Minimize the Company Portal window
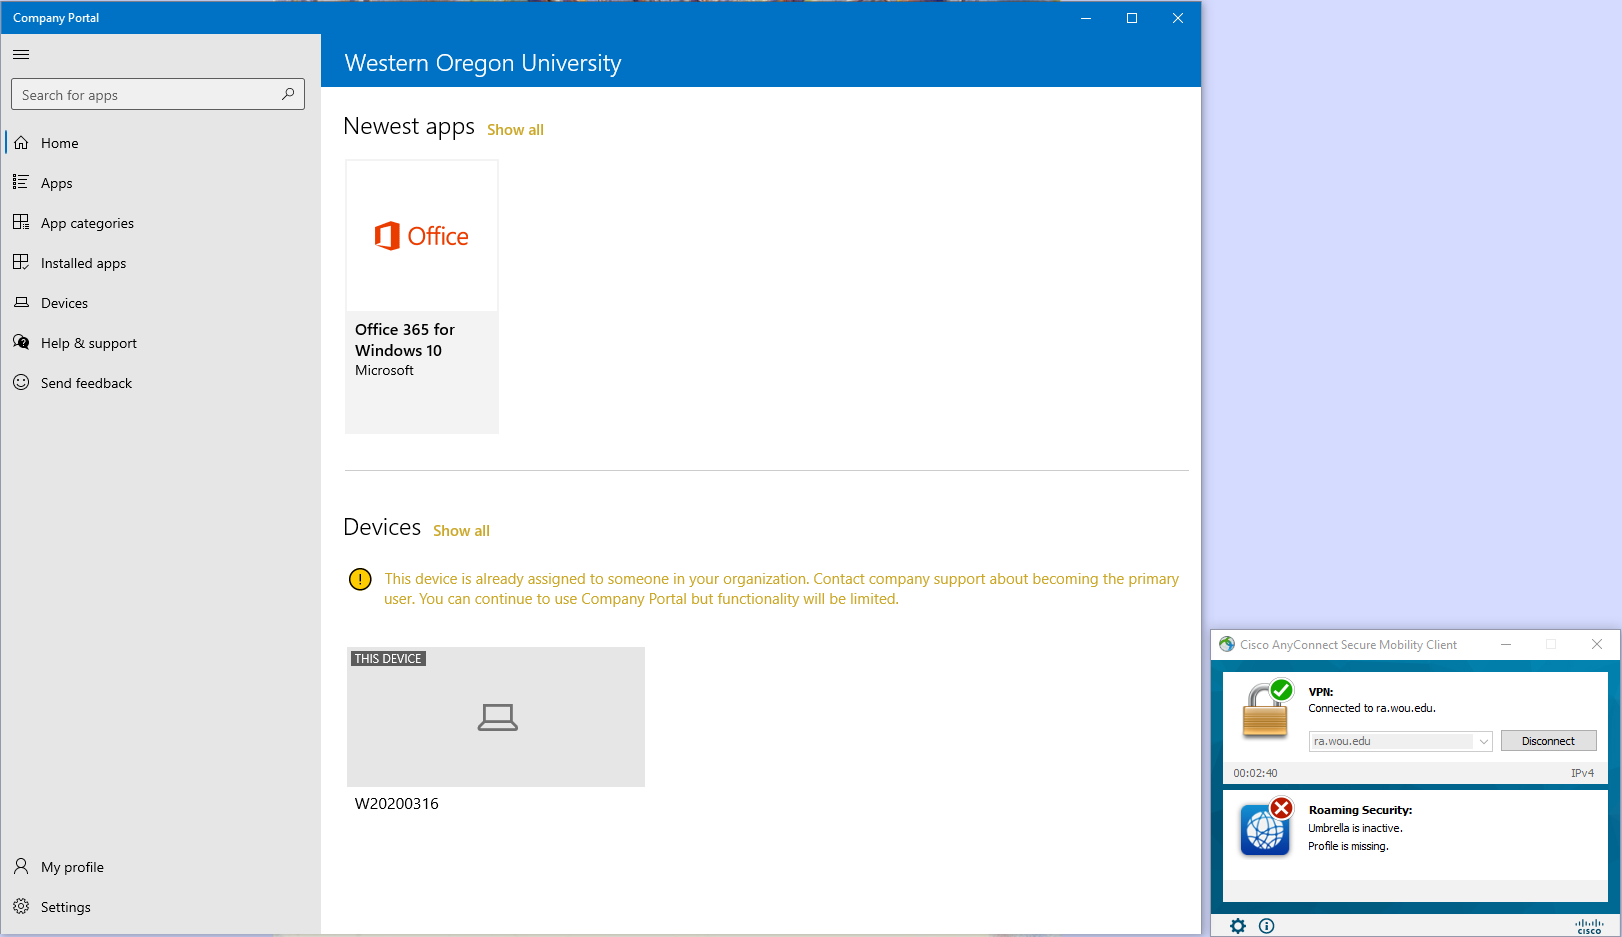 [1086, 18]
